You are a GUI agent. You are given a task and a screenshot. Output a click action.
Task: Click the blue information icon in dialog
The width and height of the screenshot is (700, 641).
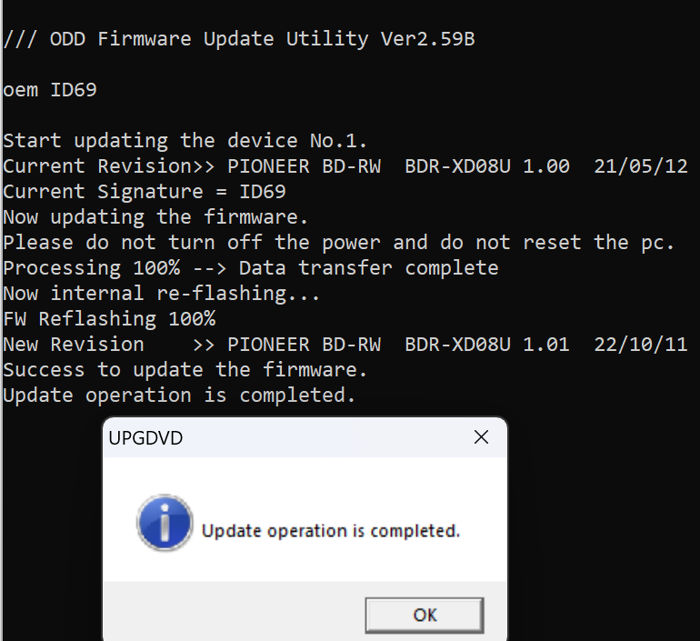pos(165,523)
